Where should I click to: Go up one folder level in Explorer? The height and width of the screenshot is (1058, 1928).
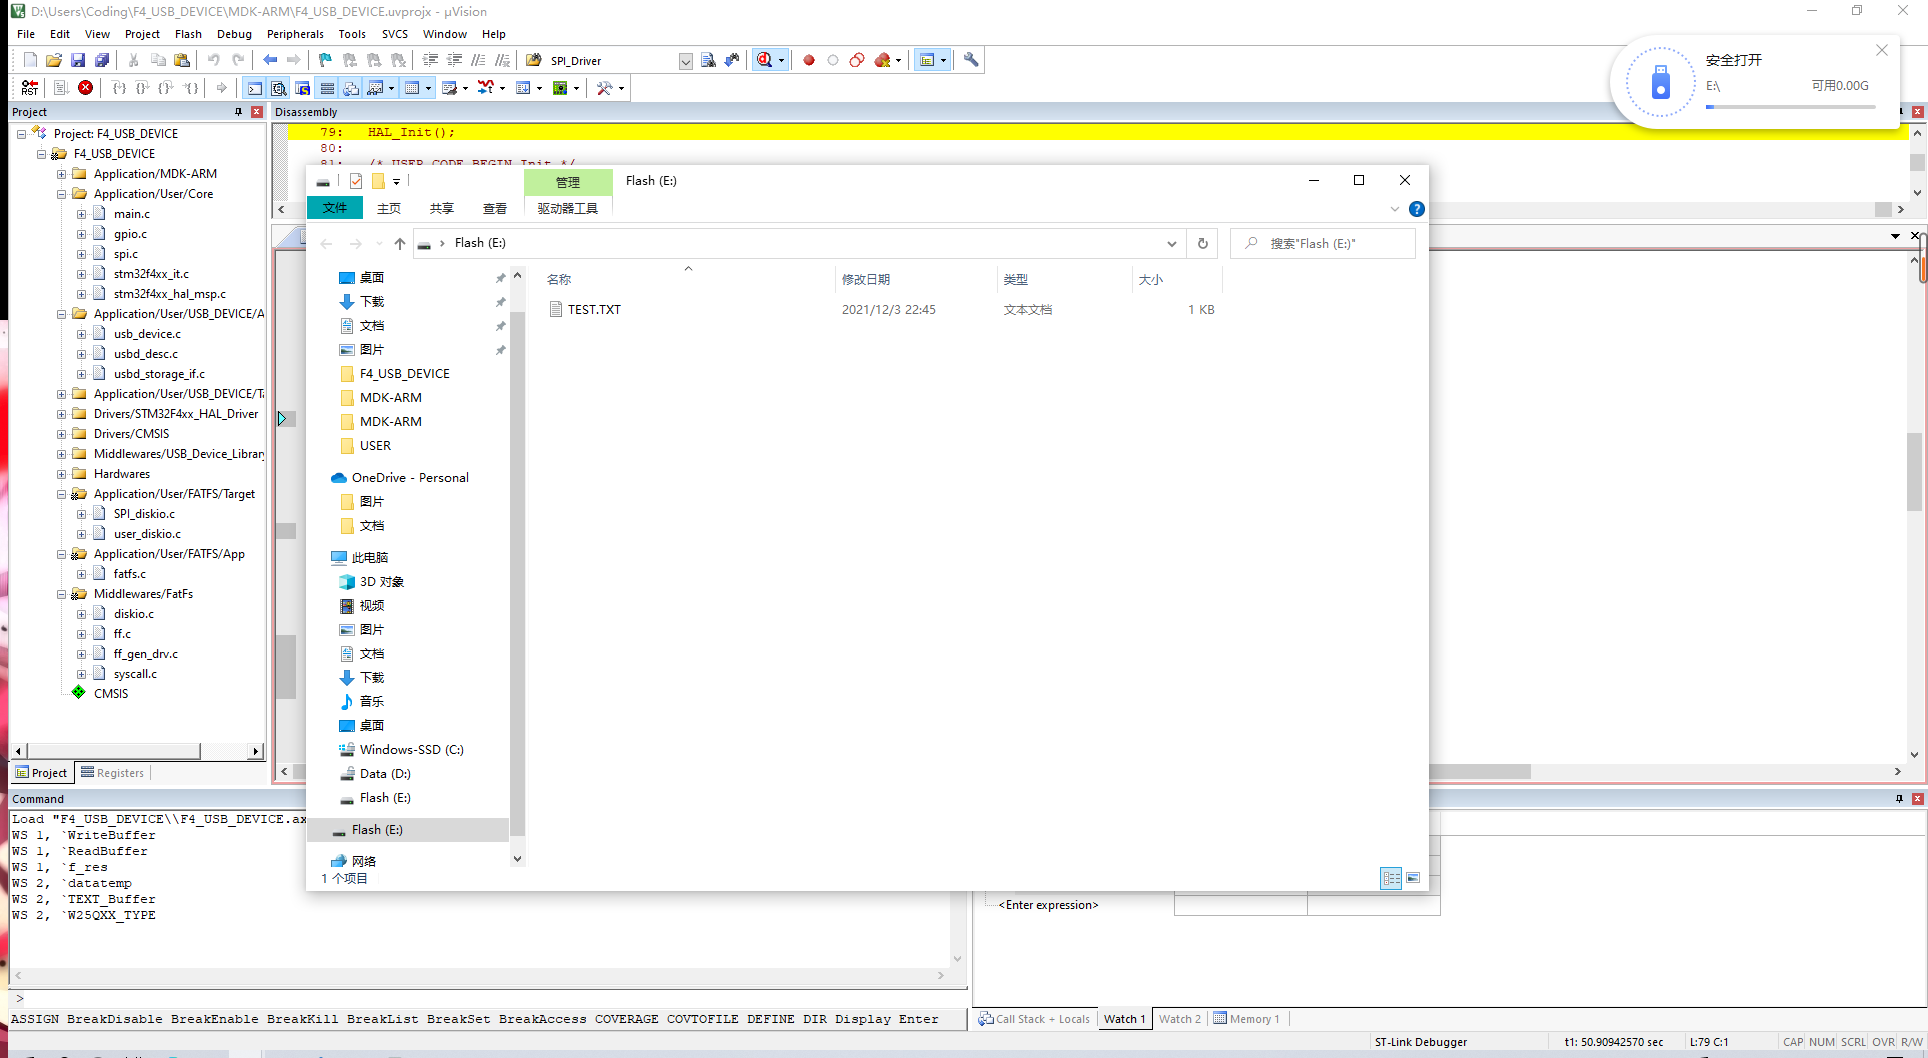400,243
